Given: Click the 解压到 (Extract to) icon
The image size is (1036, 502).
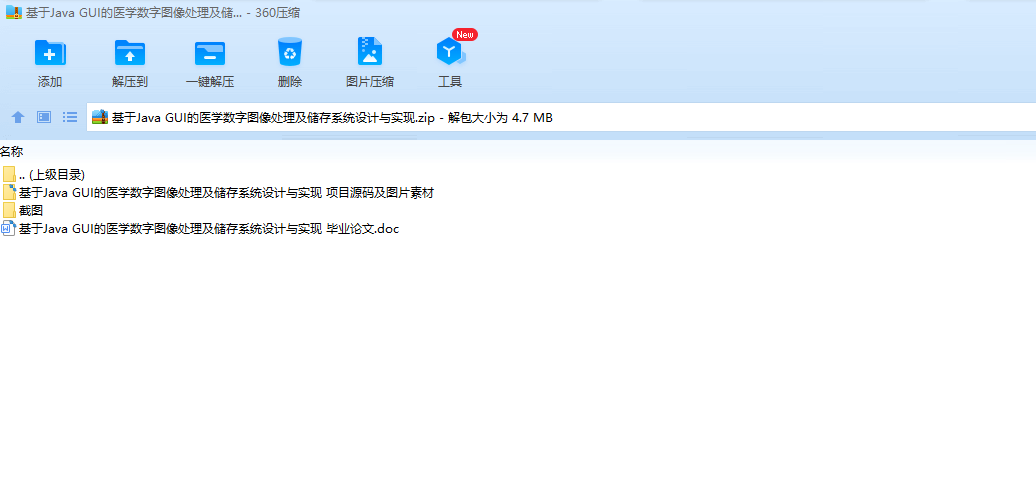Looking at the screenshot, I should (x=130, y=52).
